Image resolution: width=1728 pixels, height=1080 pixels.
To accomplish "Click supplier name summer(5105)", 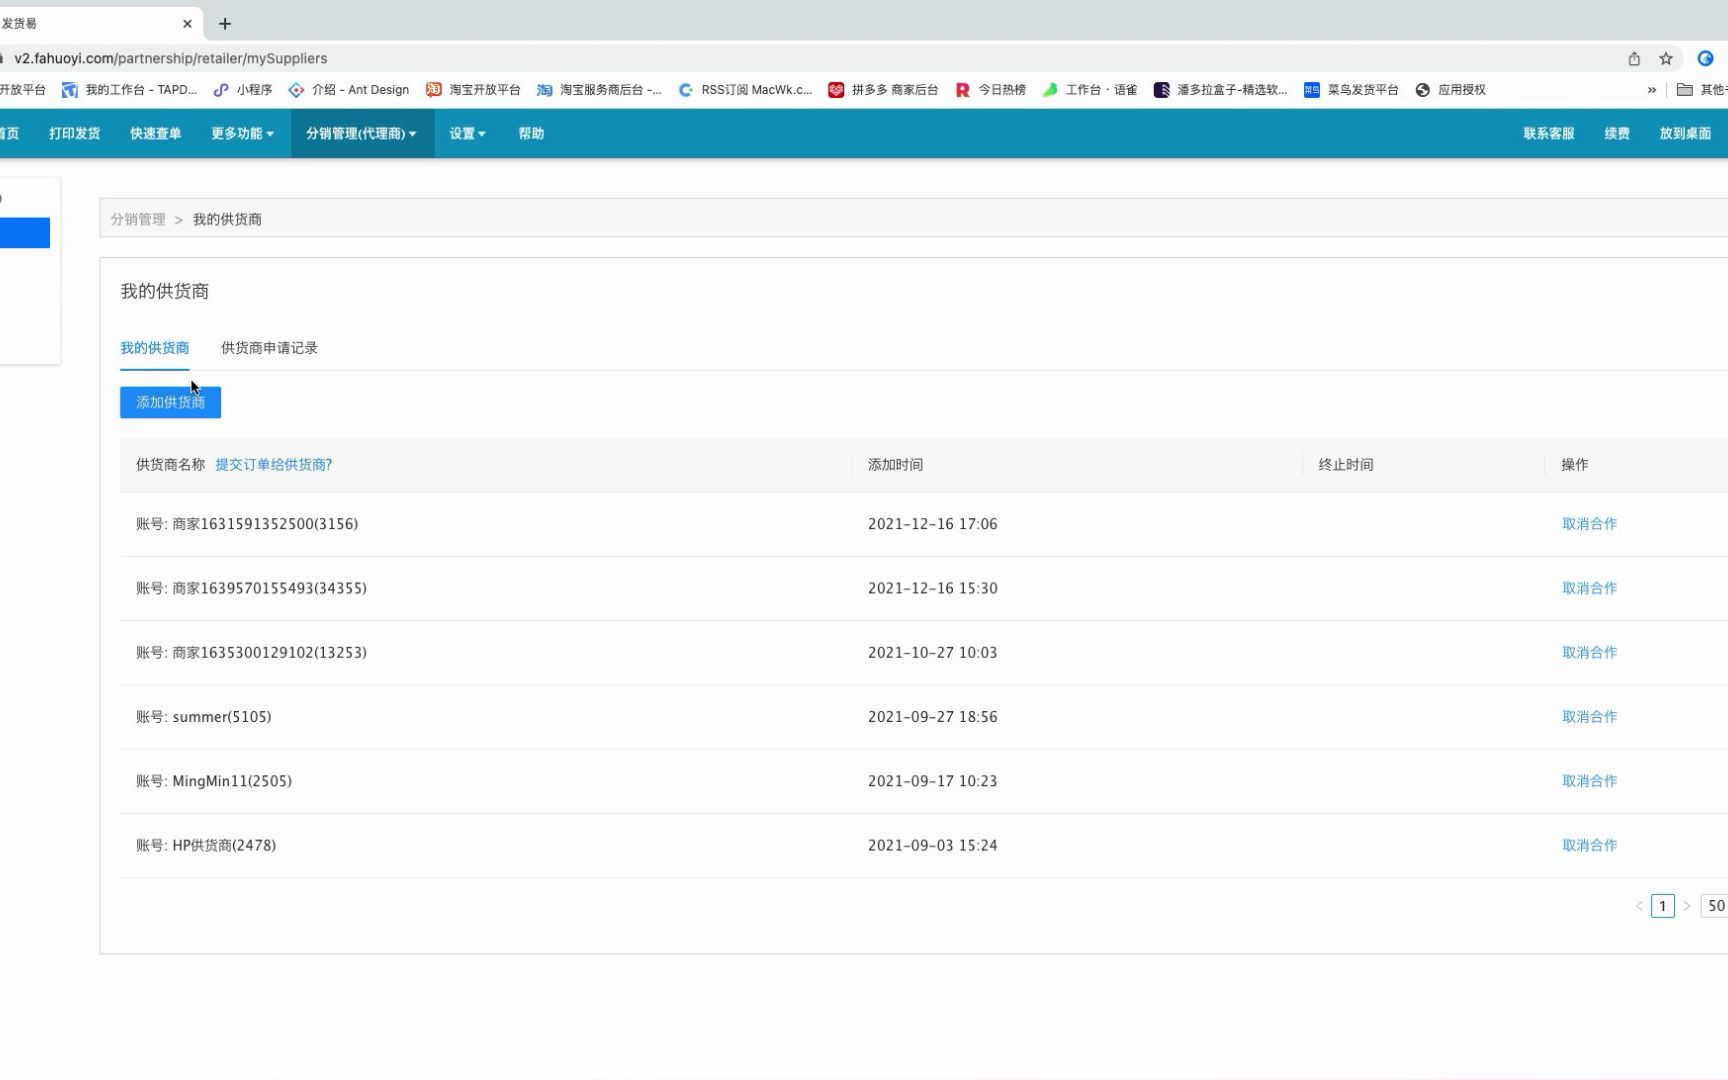I will 222,716.
